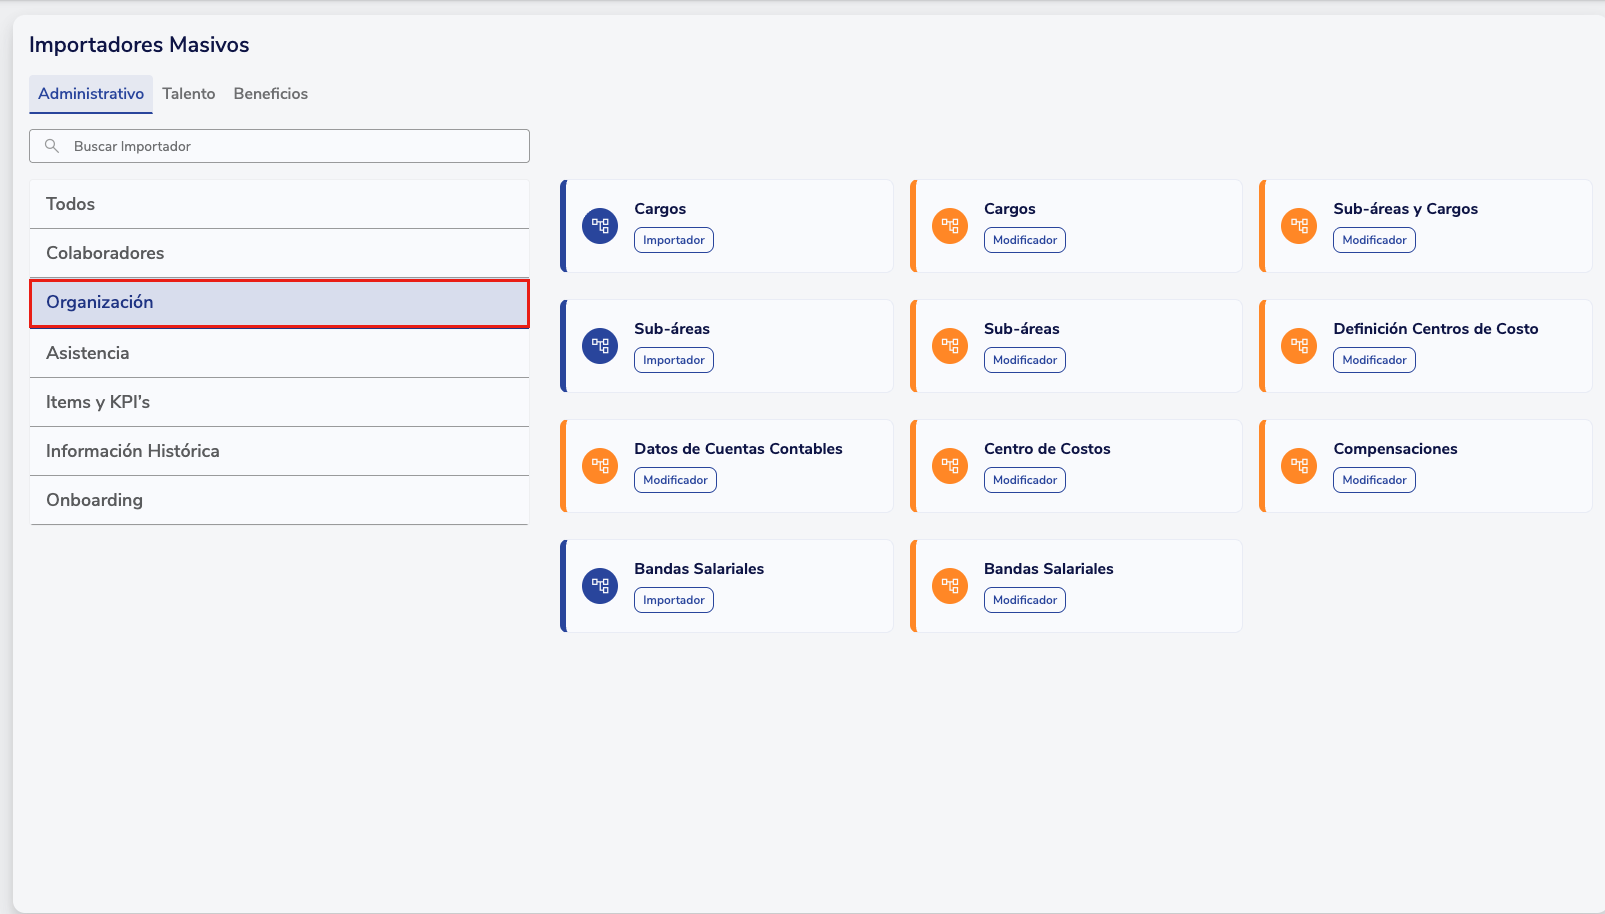
Task: Select the Administrativo tab
Action: 91,94
